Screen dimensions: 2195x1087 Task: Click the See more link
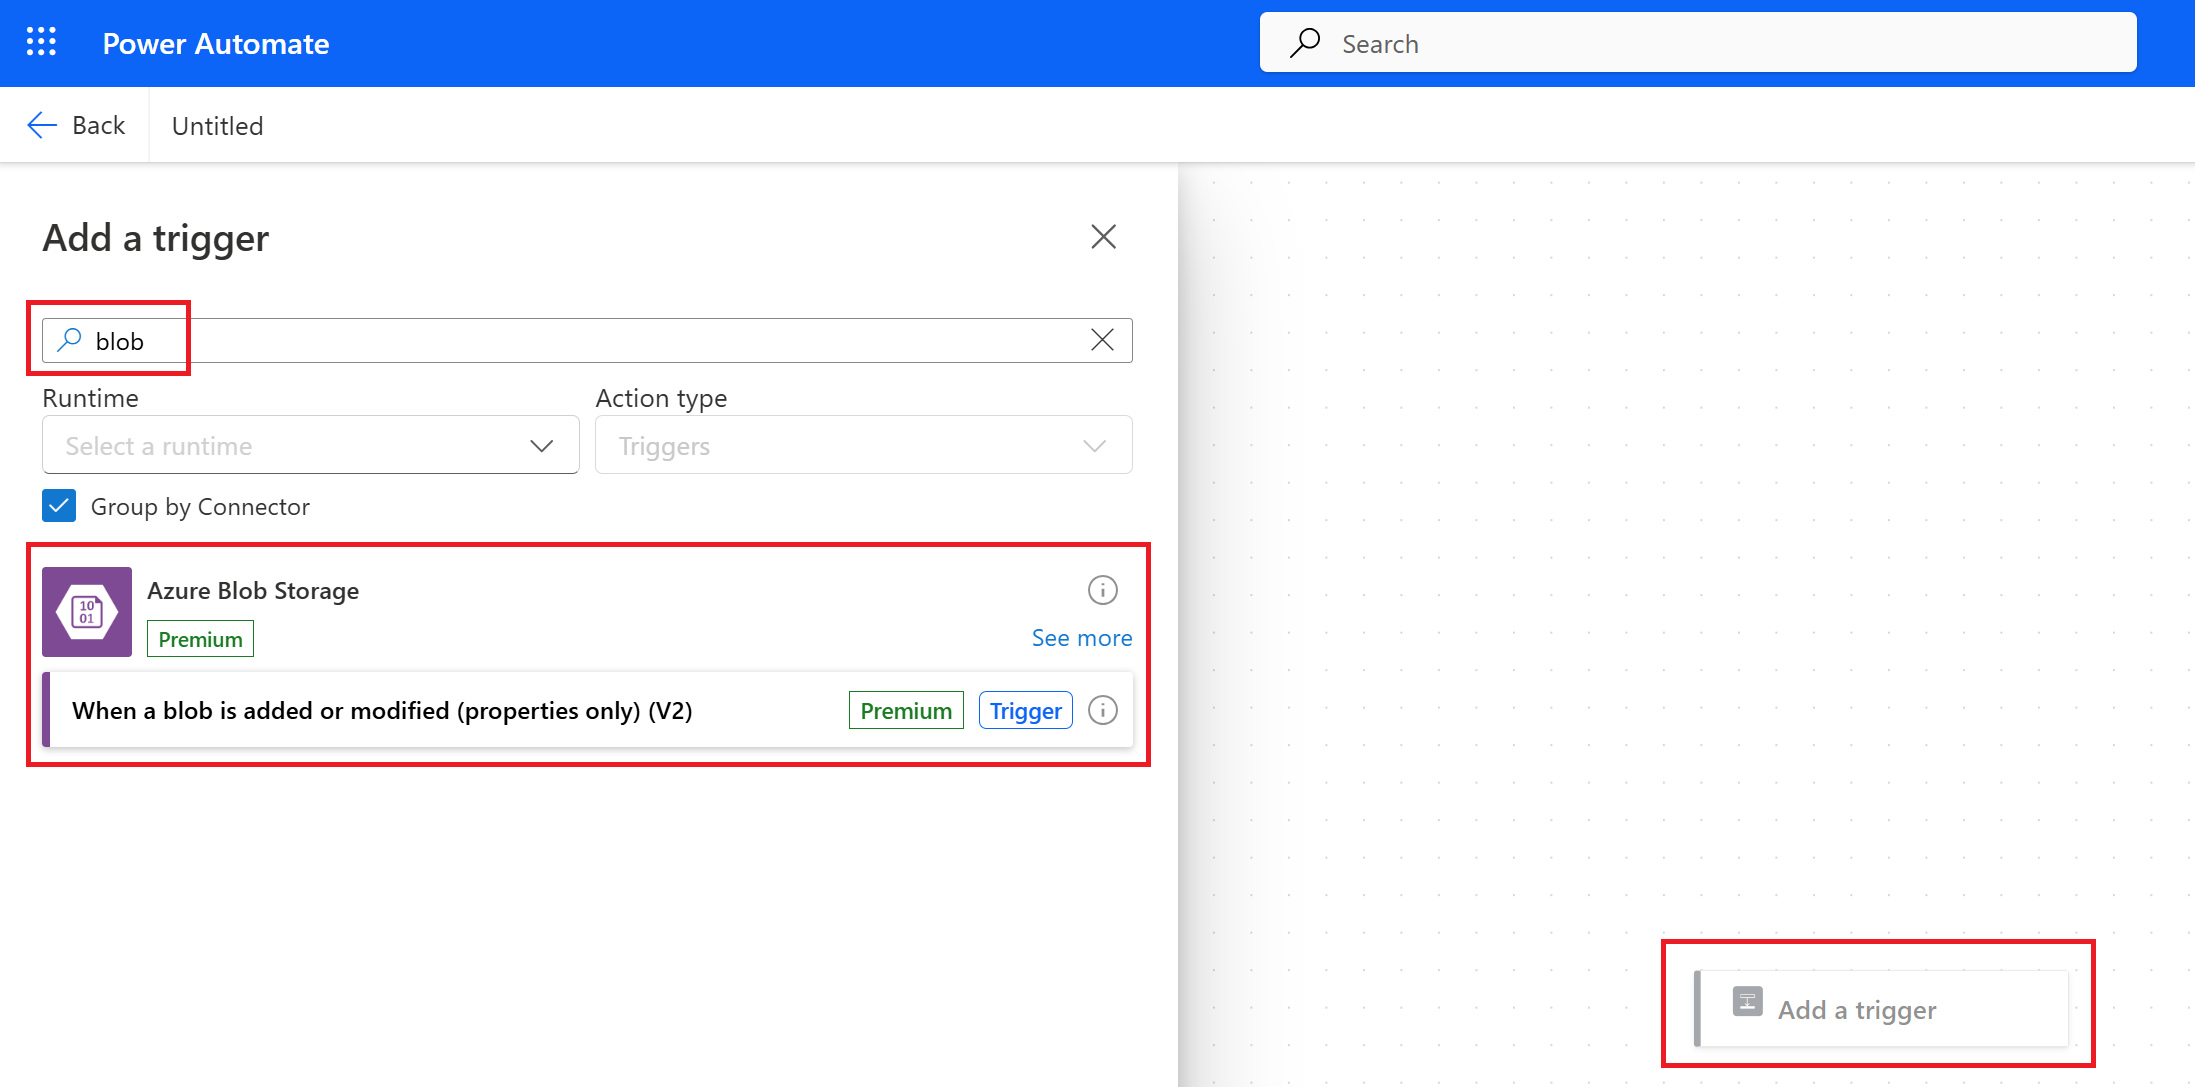[1081, 638]
